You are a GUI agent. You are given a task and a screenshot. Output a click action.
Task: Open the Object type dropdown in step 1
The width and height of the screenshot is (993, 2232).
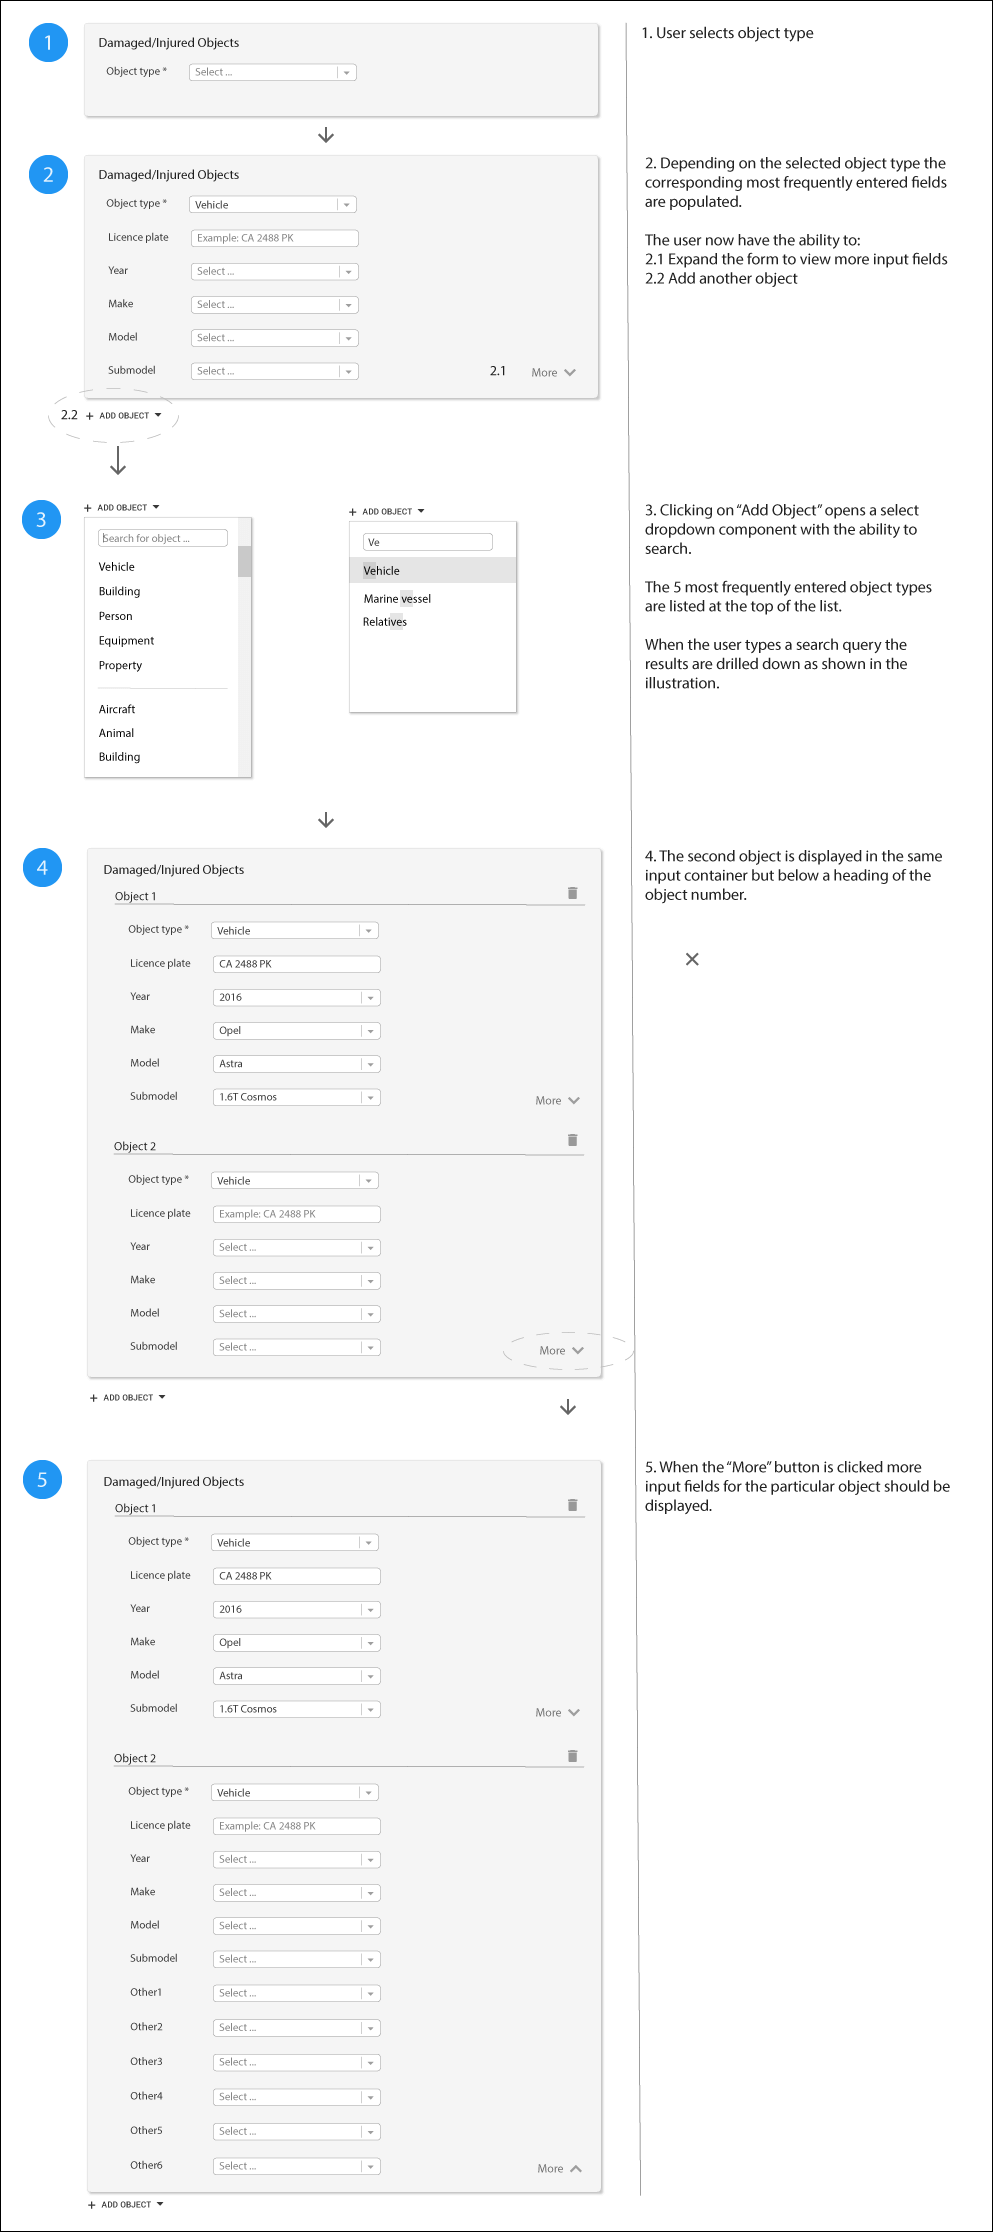click(272, 72)
